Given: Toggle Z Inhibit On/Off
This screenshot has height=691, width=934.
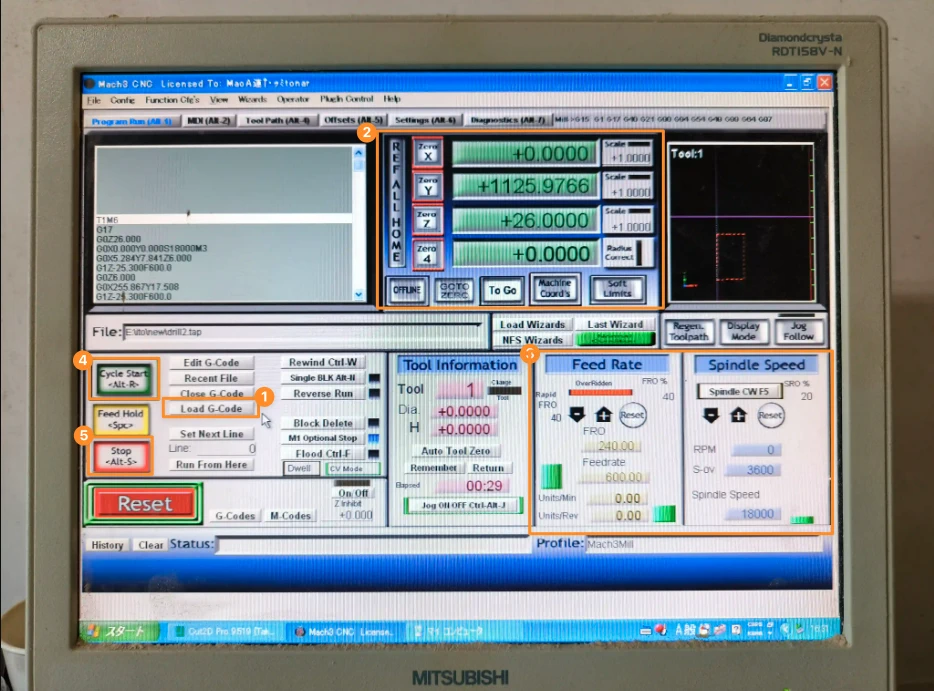Looking at the screenshot, I should 353,493.
